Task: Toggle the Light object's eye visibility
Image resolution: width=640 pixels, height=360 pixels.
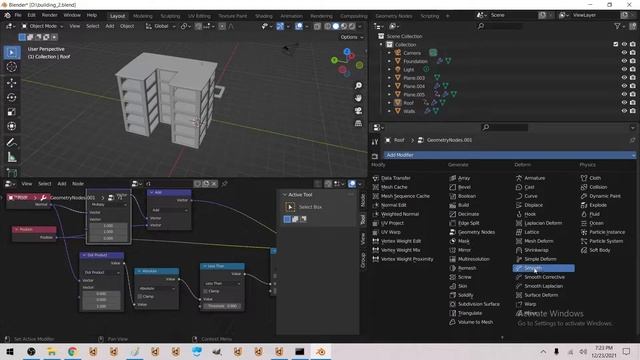Action: click(x=624, y=69)
